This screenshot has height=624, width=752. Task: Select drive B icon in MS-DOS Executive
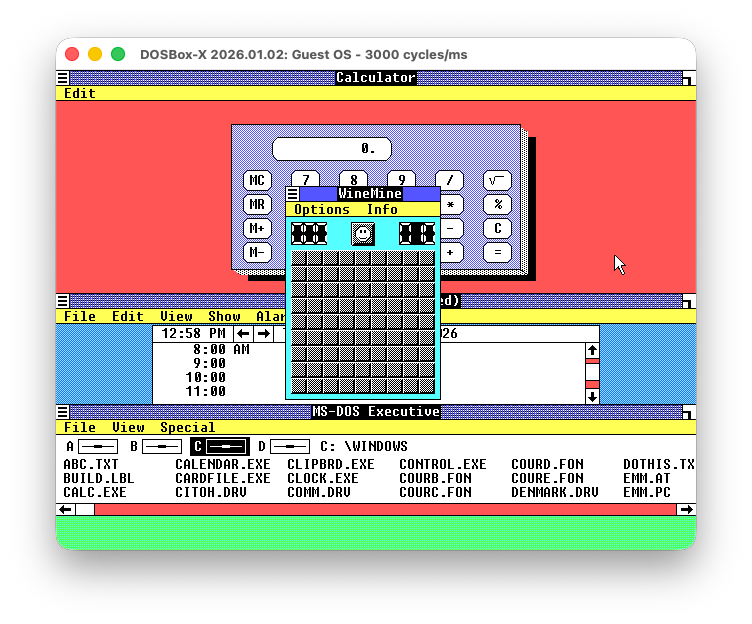click(161, 446)
